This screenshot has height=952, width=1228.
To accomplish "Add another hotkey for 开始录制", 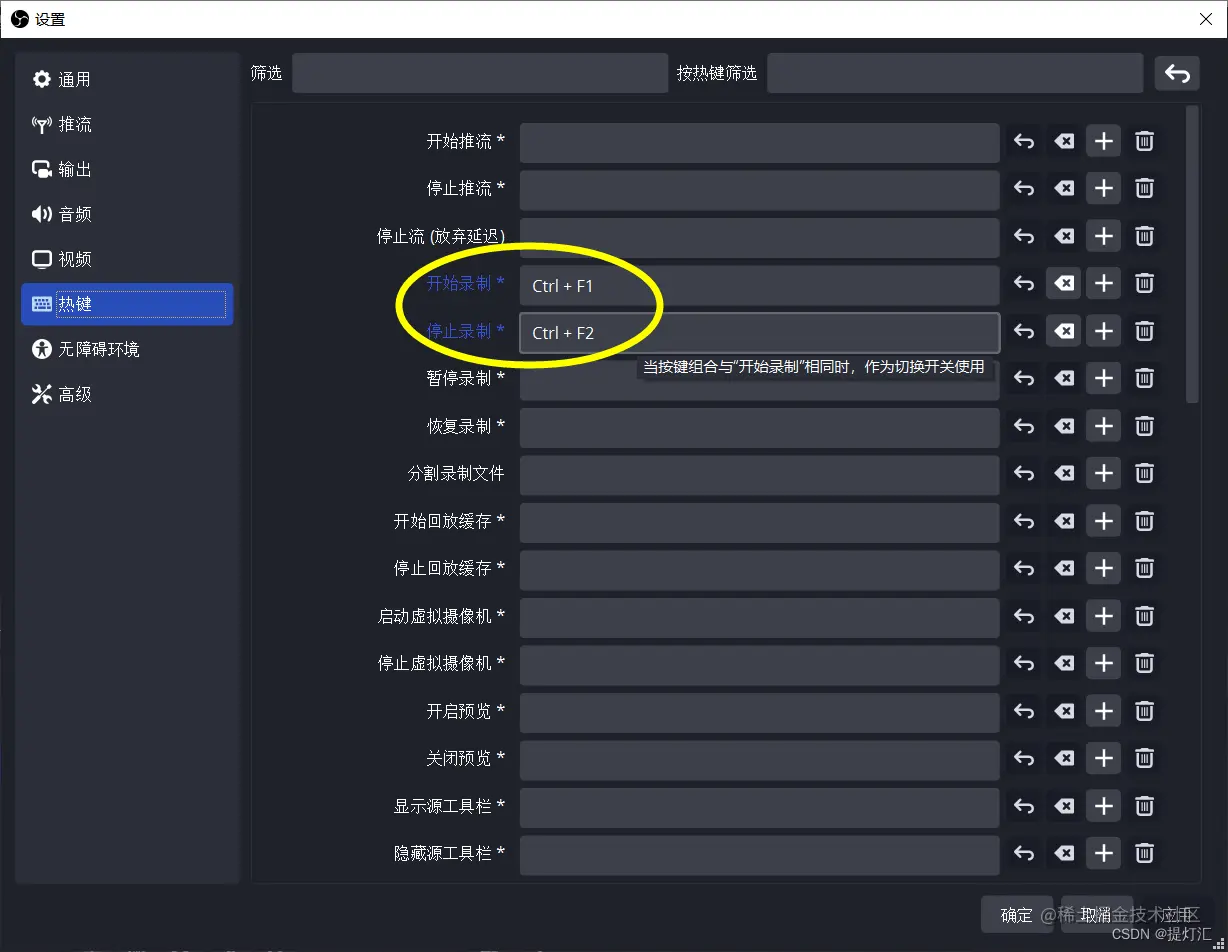I will (1104, 284).
